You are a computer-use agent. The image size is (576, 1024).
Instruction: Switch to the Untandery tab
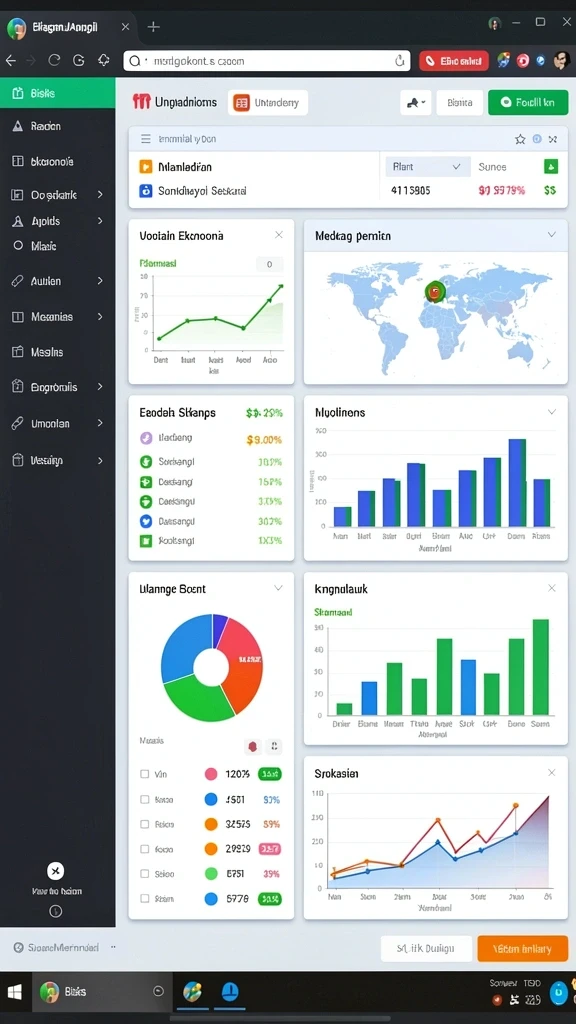268,103
